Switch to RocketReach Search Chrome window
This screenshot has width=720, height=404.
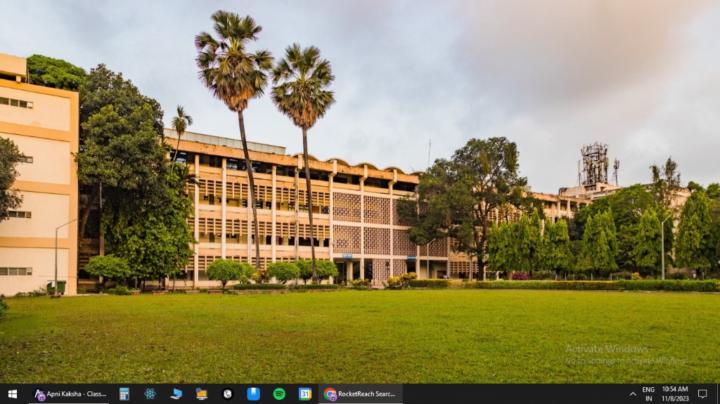(x=360, y=394)
